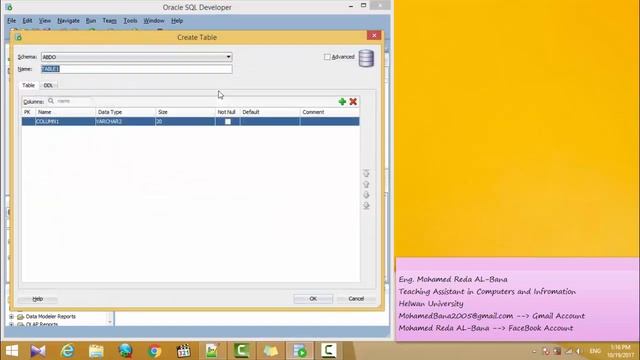The width and height of the screenshot is (640, 360).
Task: Select the Table tab
Action: [28, 85]
